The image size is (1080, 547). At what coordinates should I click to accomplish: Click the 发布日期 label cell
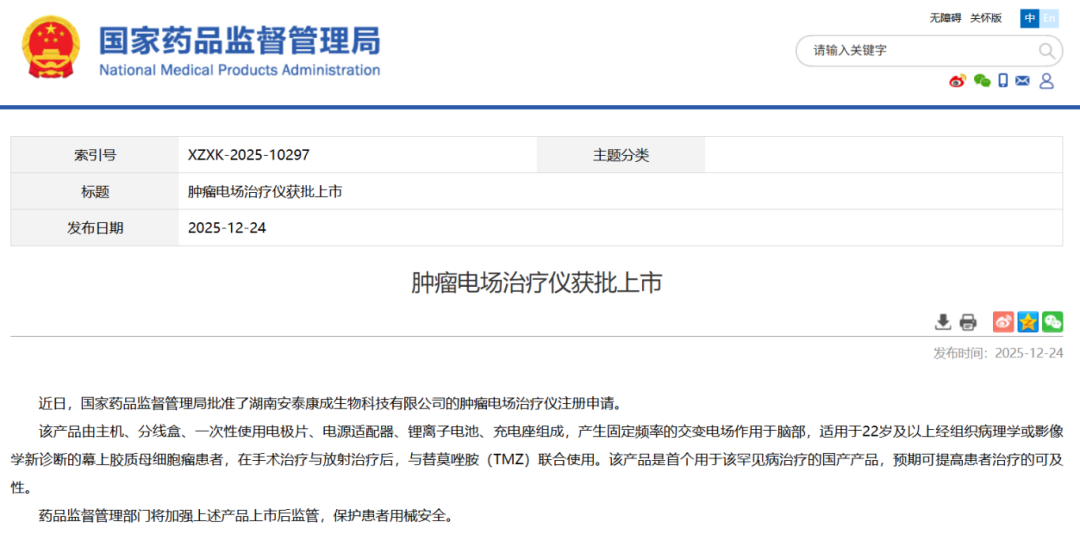click(95, 228)
